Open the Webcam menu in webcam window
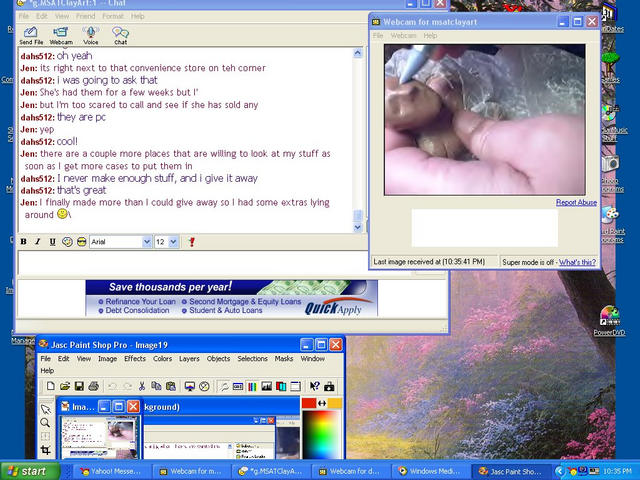Image resolution: width=640 pixels, height=480 pixels. pyautogui.click(x=403, y=36)
